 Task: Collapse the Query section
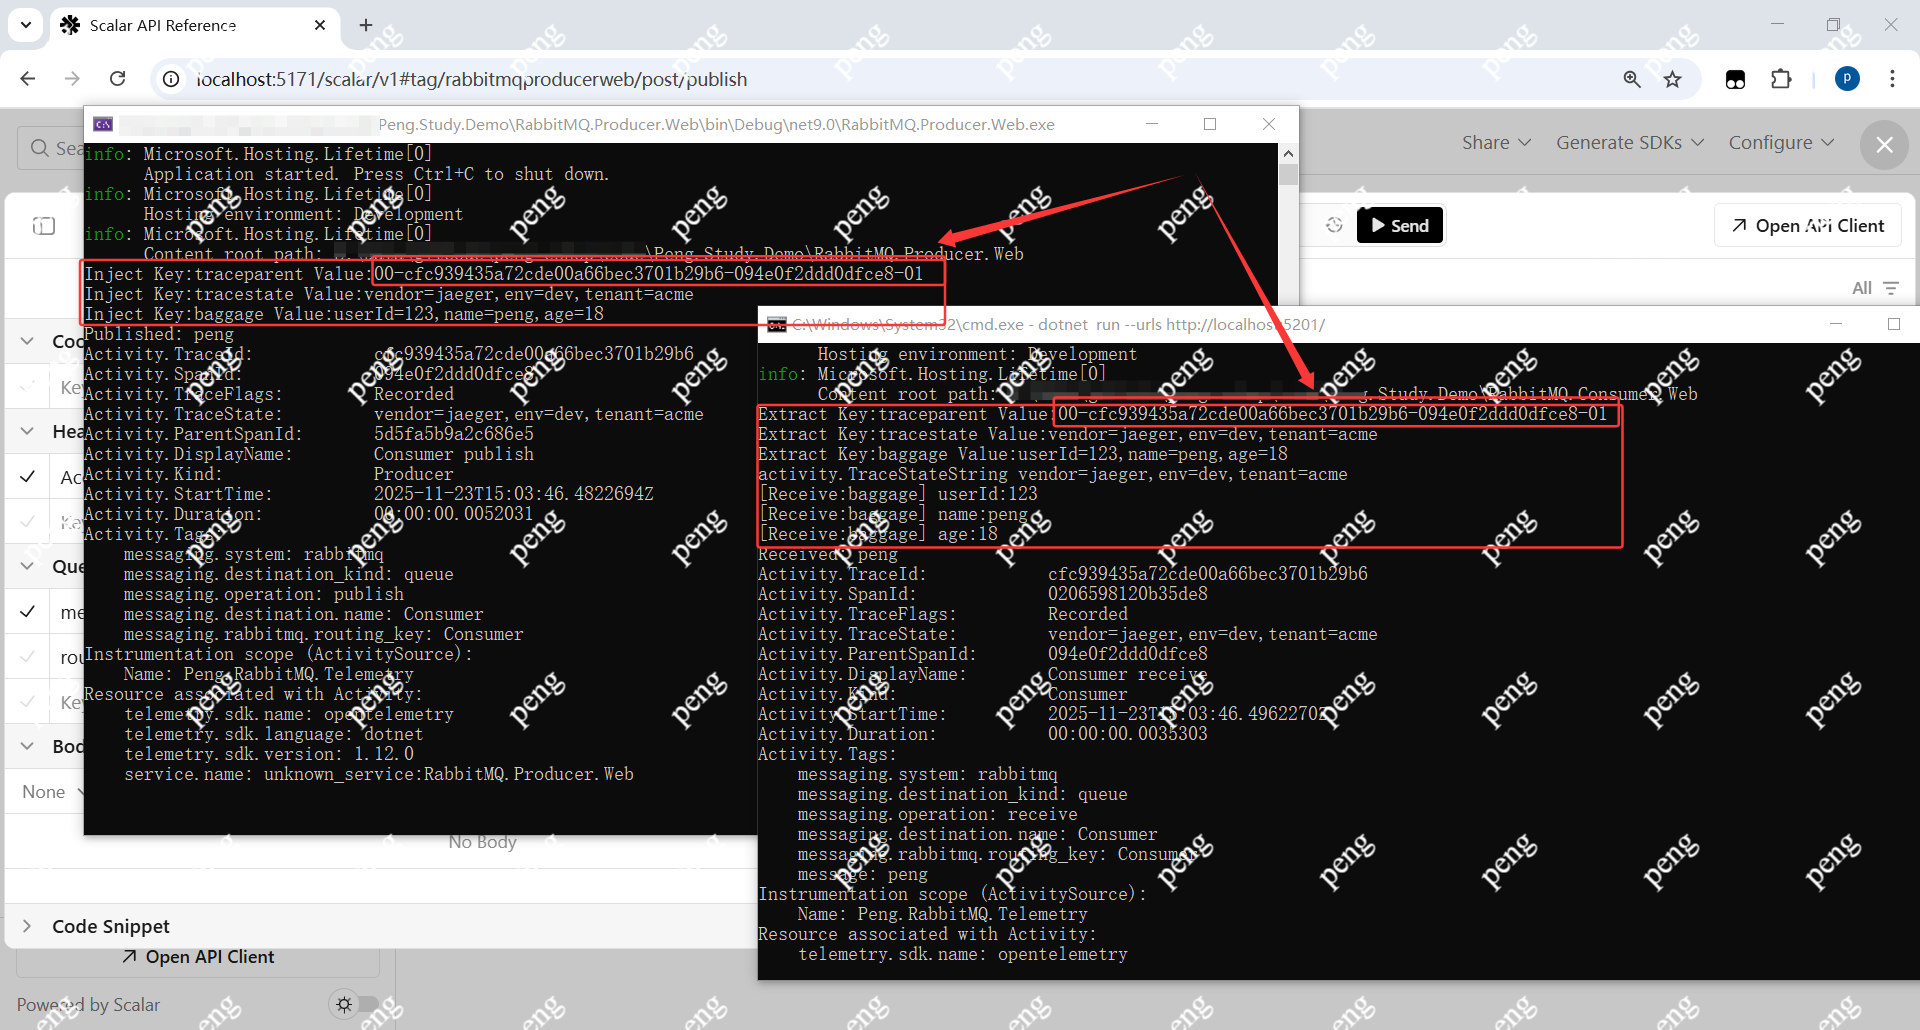27,566
